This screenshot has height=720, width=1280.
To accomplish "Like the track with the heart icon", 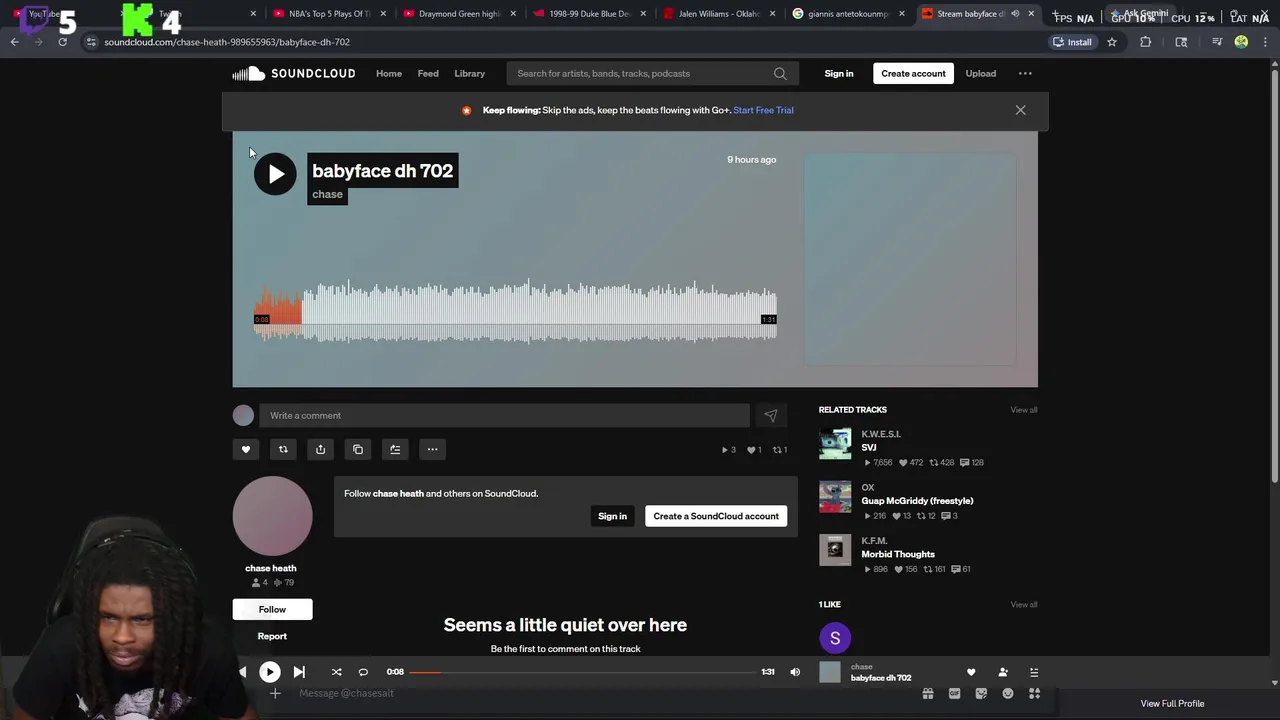I will (245, 449).
